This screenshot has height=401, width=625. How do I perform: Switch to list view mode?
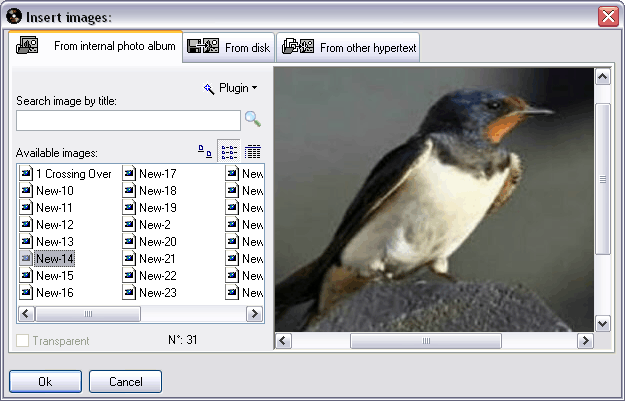pyautogui.click(x=229, y=152)
